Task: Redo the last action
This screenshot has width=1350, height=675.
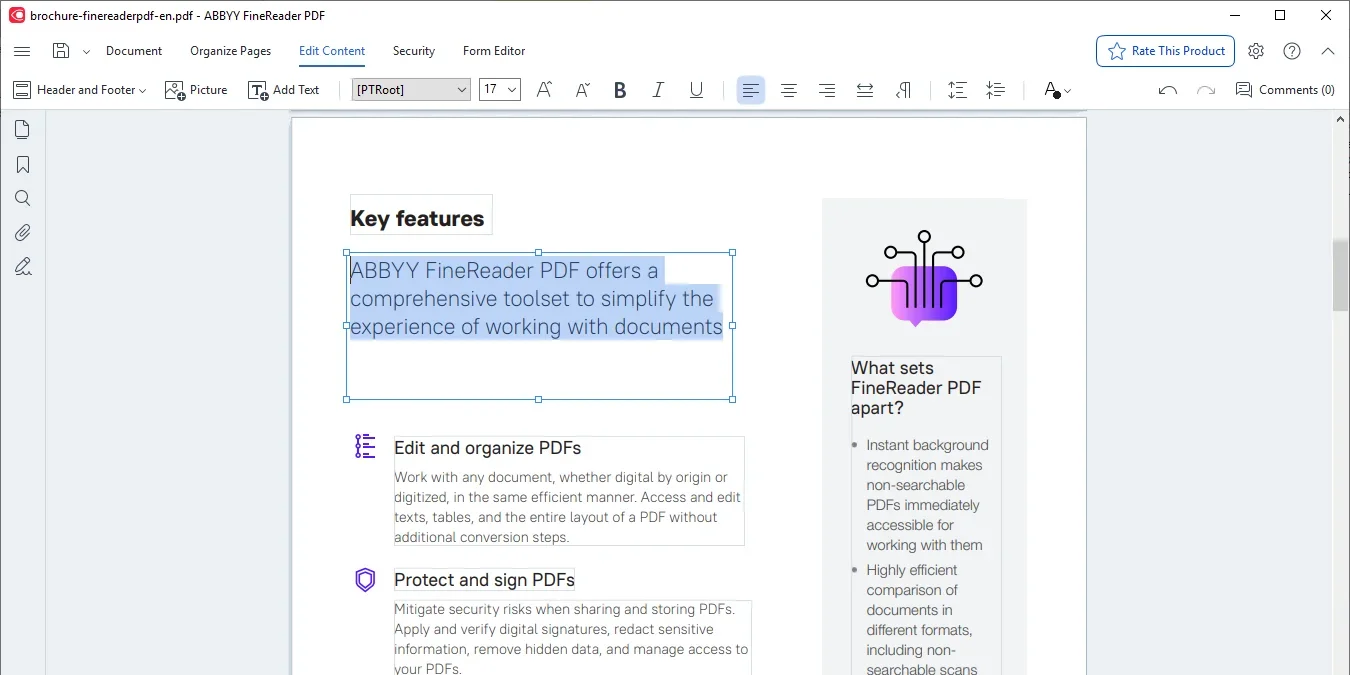Action: 1205,90
